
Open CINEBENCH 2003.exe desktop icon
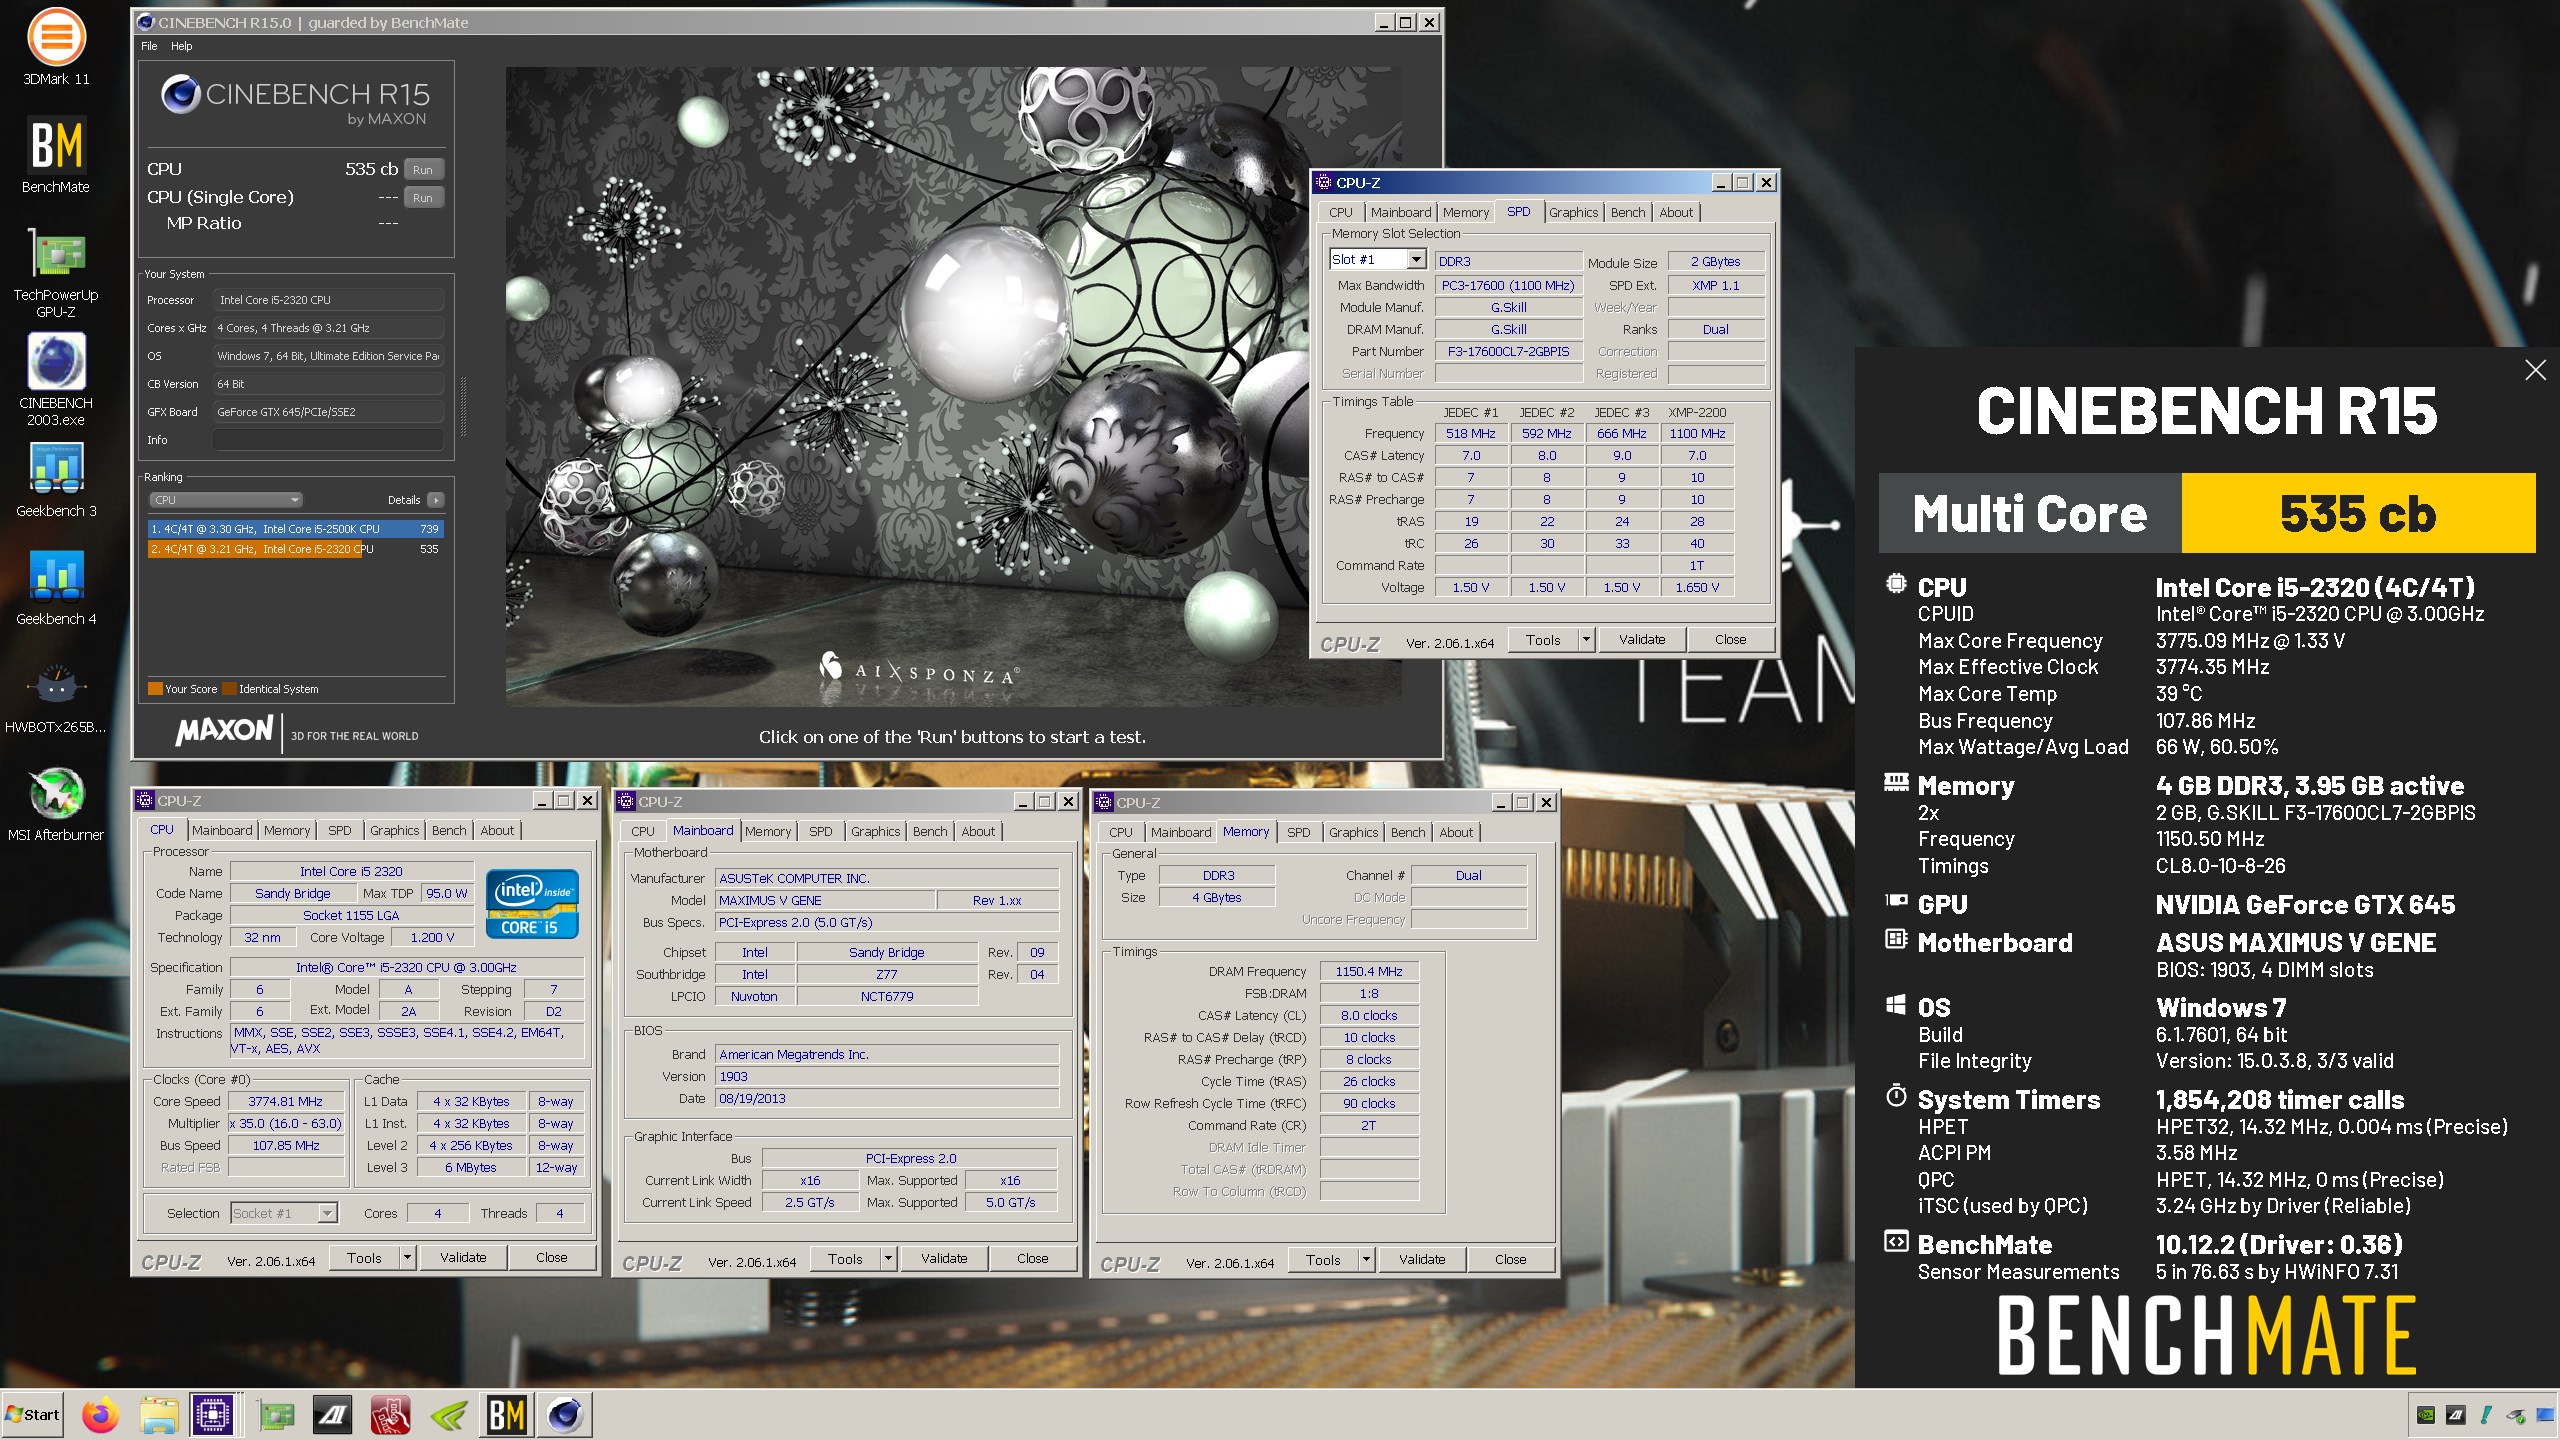pos(56,380)
